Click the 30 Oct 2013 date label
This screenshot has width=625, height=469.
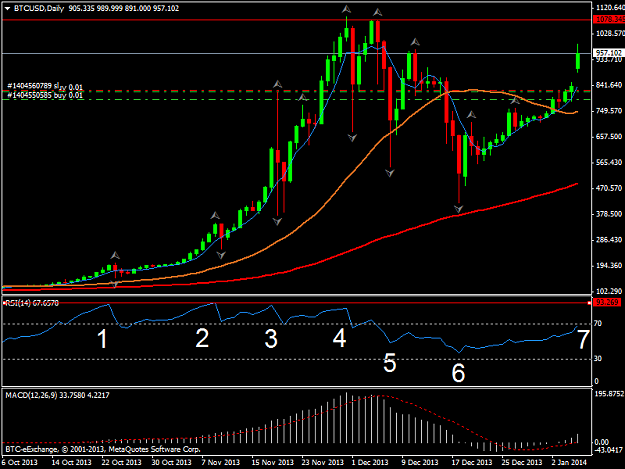coord(171,462)
